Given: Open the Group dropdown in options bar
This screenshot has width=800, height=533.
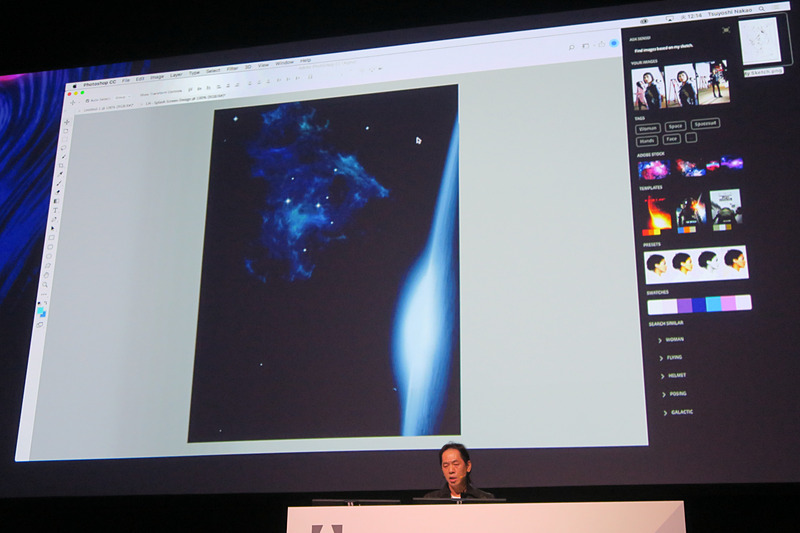Looking at the screenshot, I should click(122, 96).
